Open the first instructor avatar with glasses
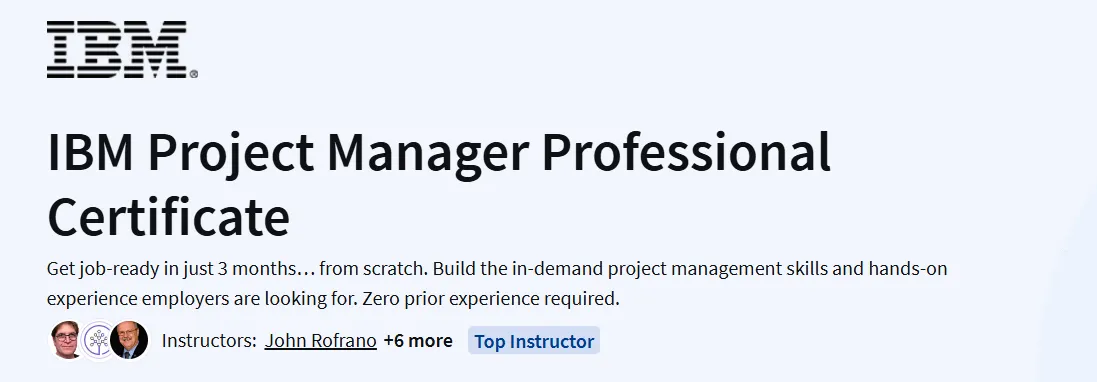The image size is (1097, 382). 66,341
